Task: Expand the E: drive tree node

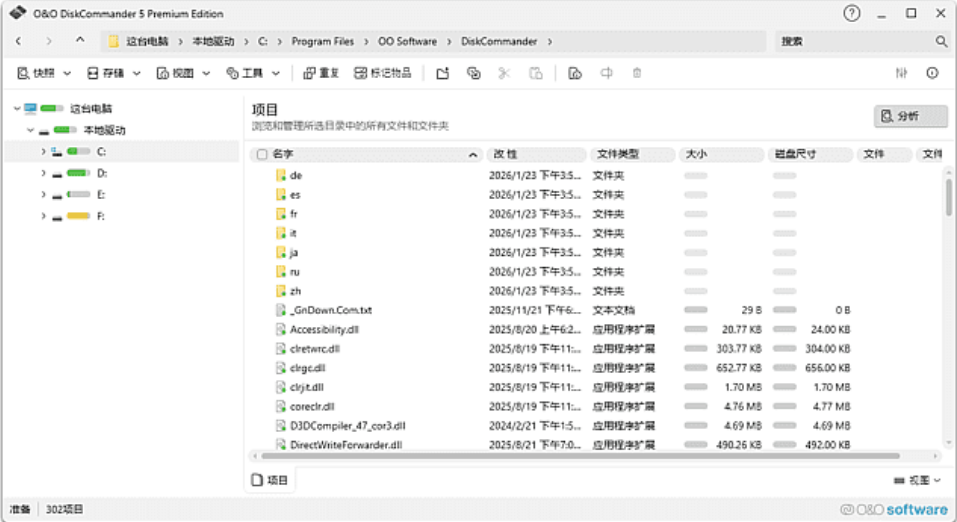Action: click(x=43, y=195)
